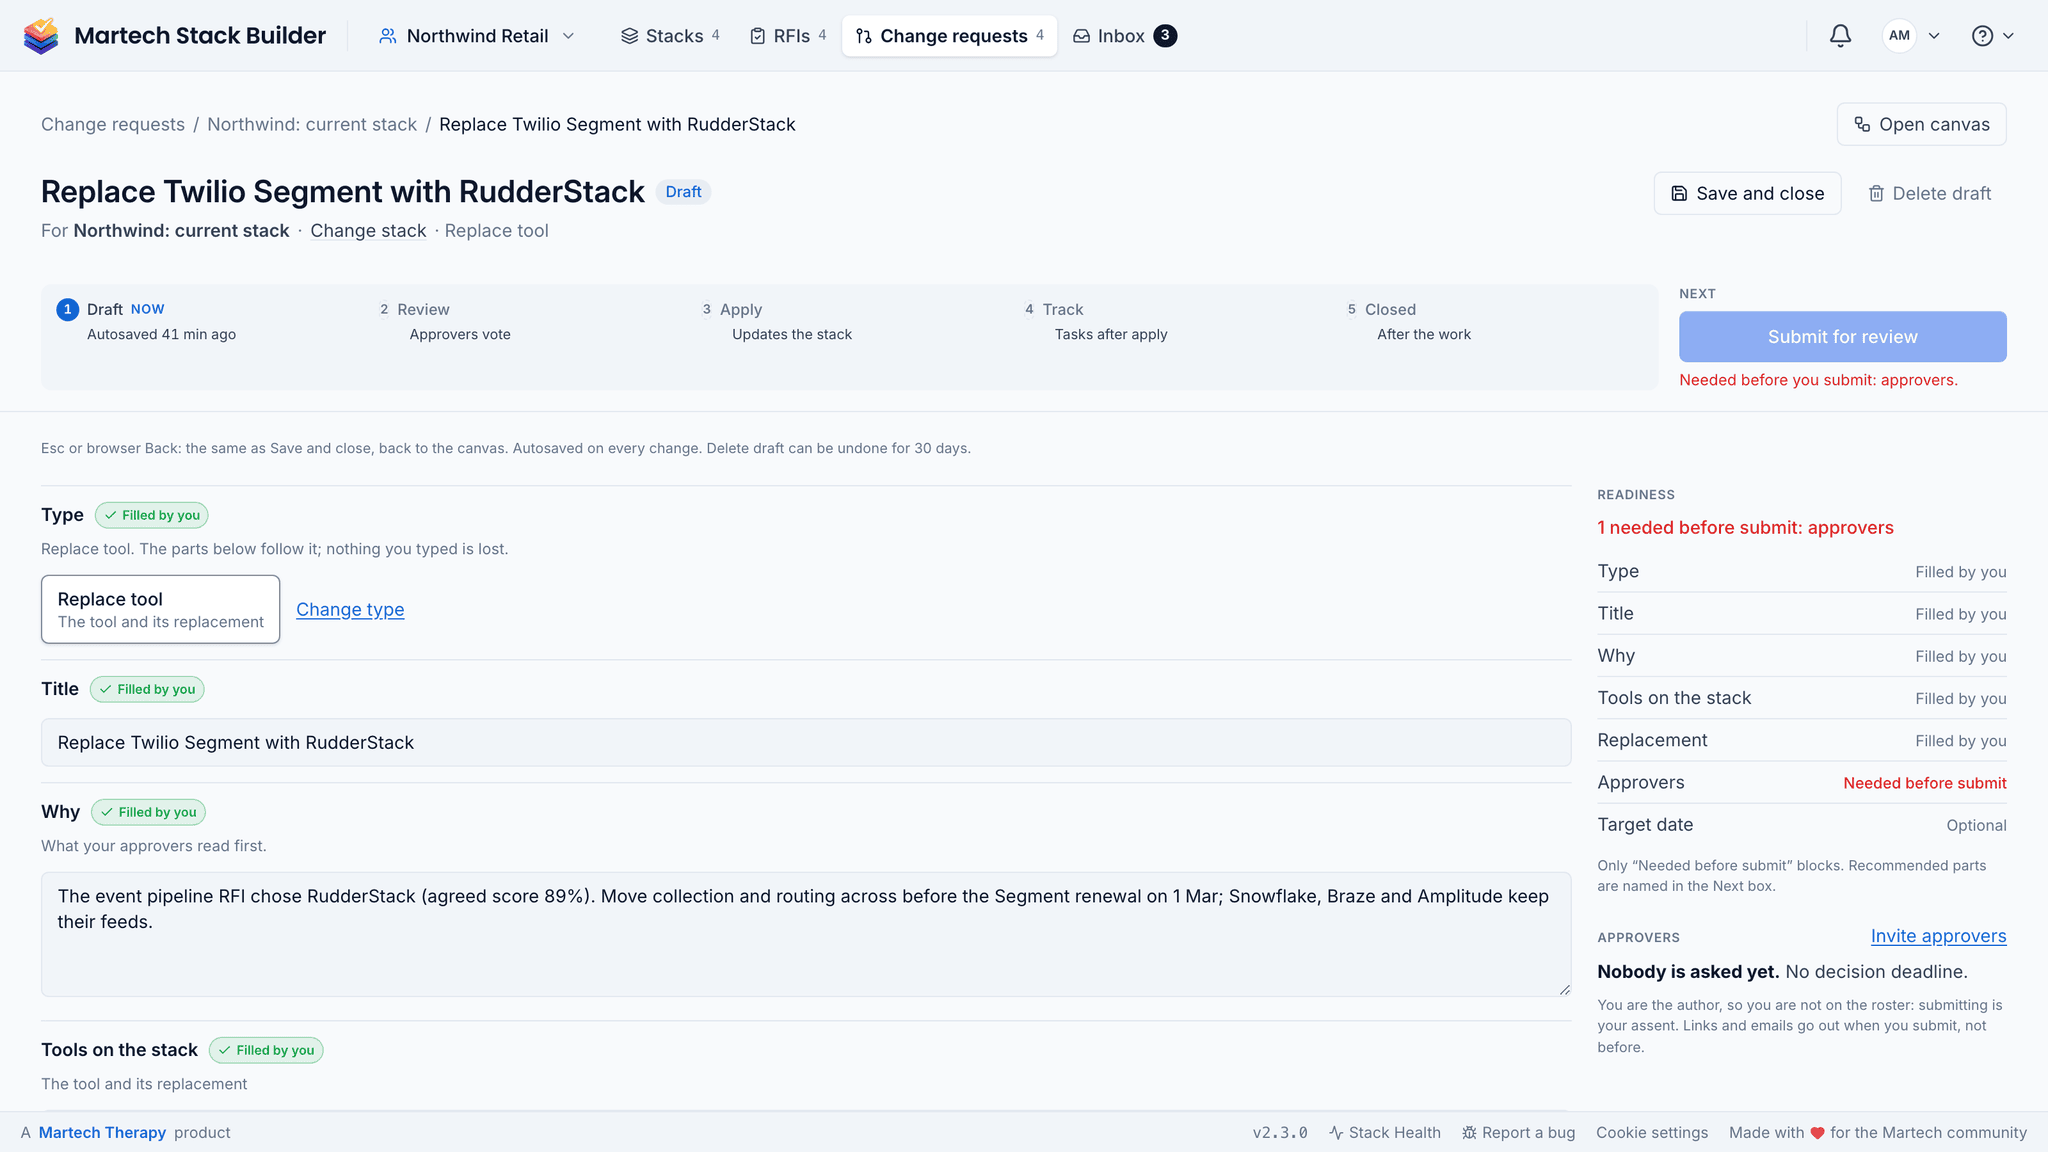Open the AM user avatar menu
The height and width of the screenshot is (1152, 2048).
tap(1911, 36)
